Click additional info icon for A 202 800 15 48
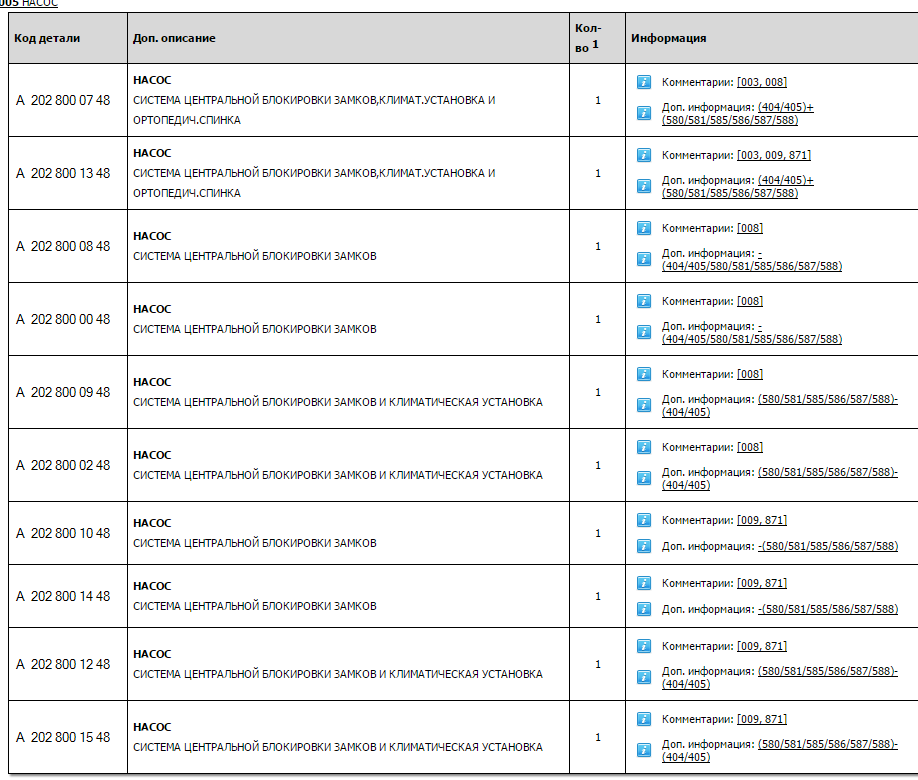 tap(643, 750)
